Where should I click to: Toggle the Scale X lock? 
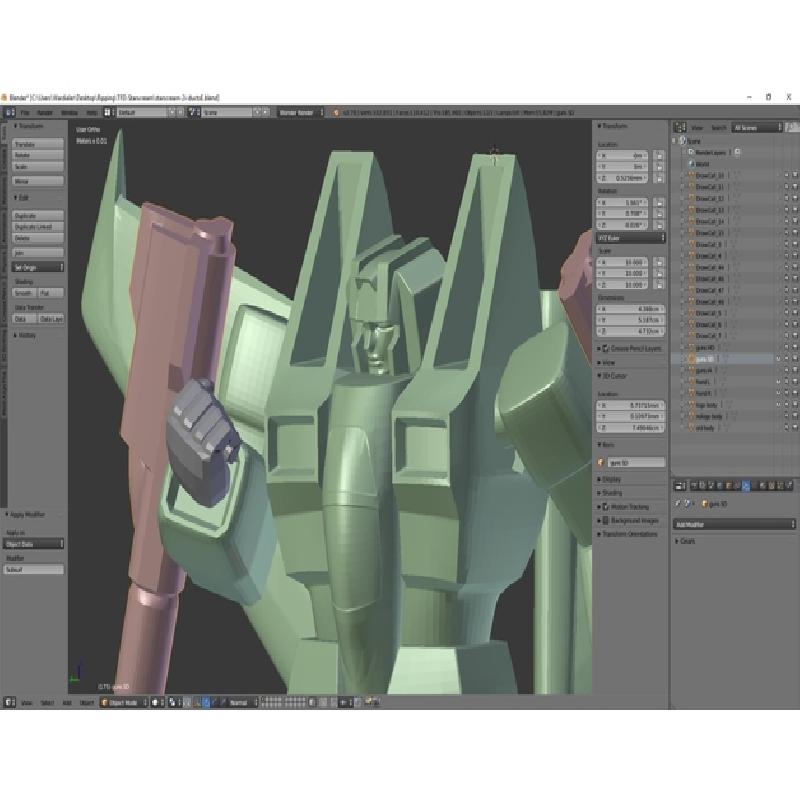(x=659, y=262)
